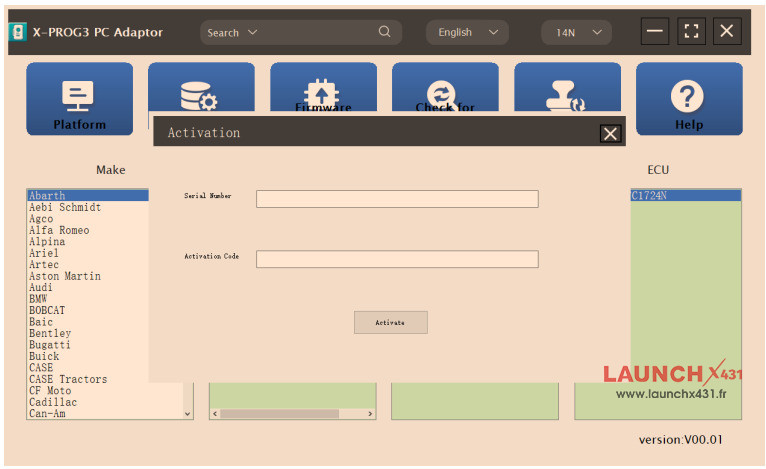Viewport: 766px width, 469px height.
Task: Click the Serial Number input field
Action: (397, 199)
